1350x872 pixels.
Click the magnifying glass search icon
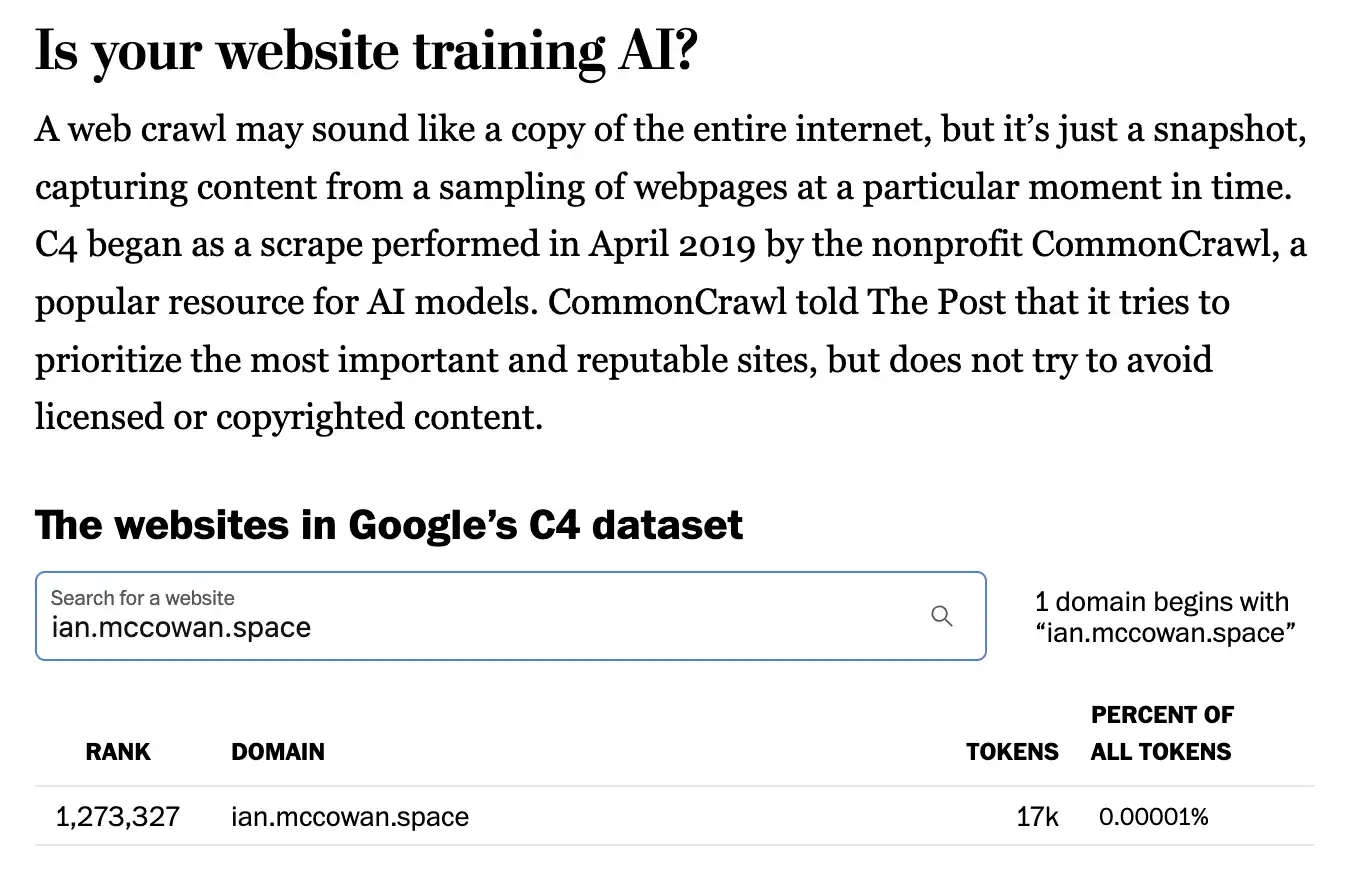(x=941, y=616)
